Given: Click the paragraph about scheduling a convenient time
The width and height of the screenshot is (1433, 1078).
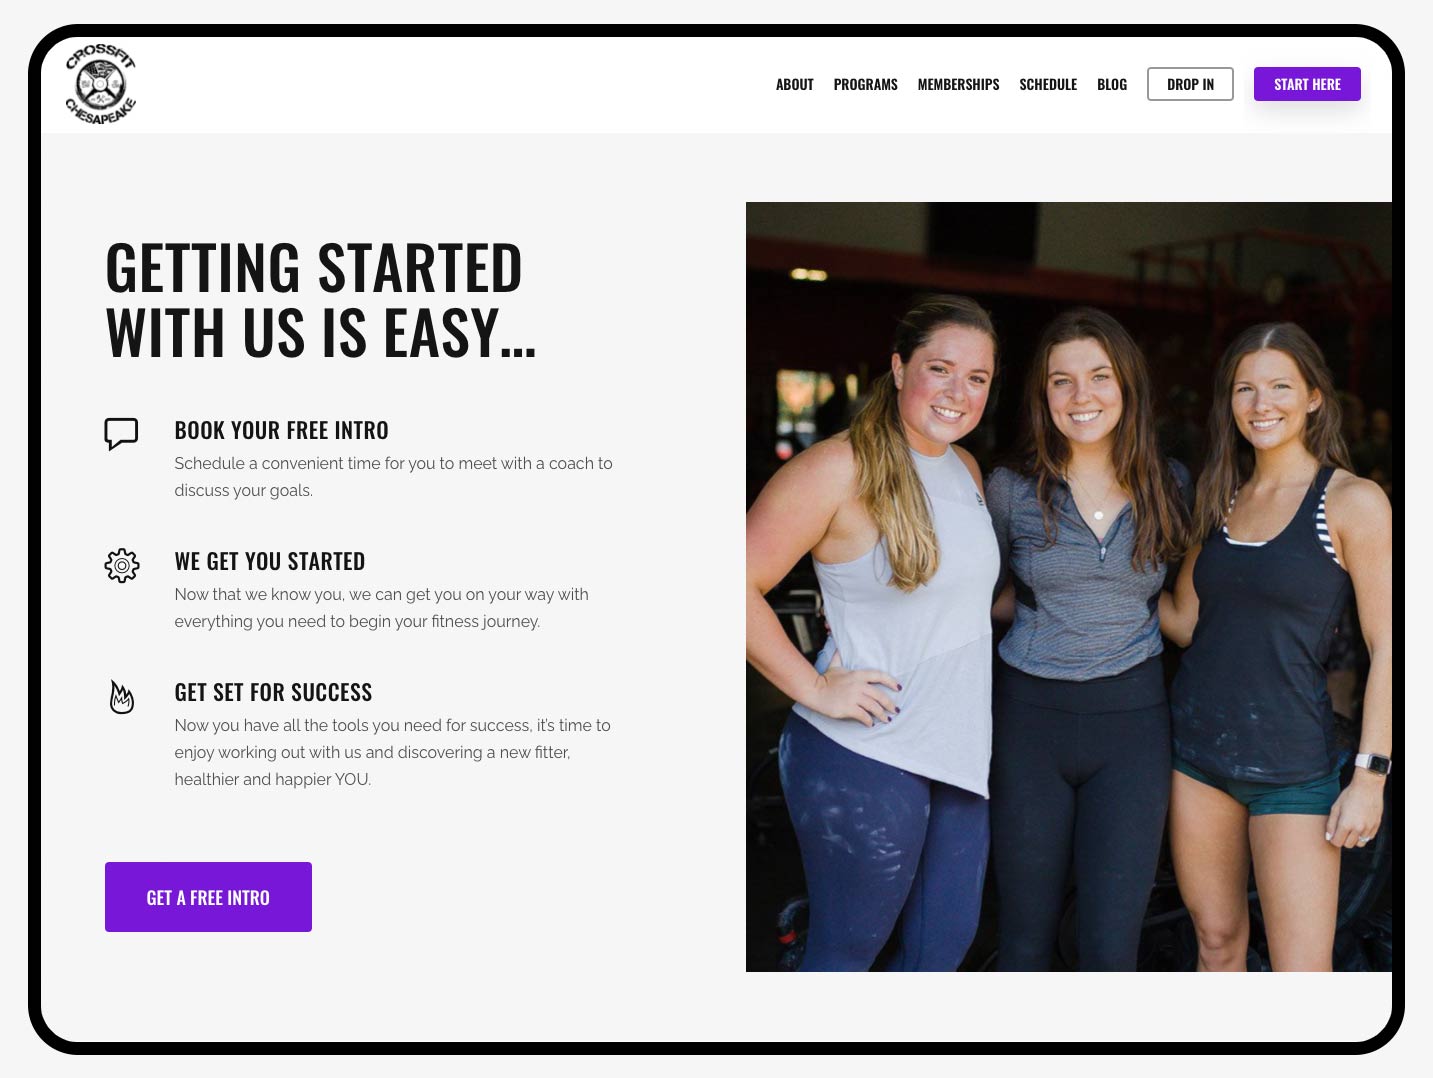Looking at the screenshot, I should coord(393,477).
